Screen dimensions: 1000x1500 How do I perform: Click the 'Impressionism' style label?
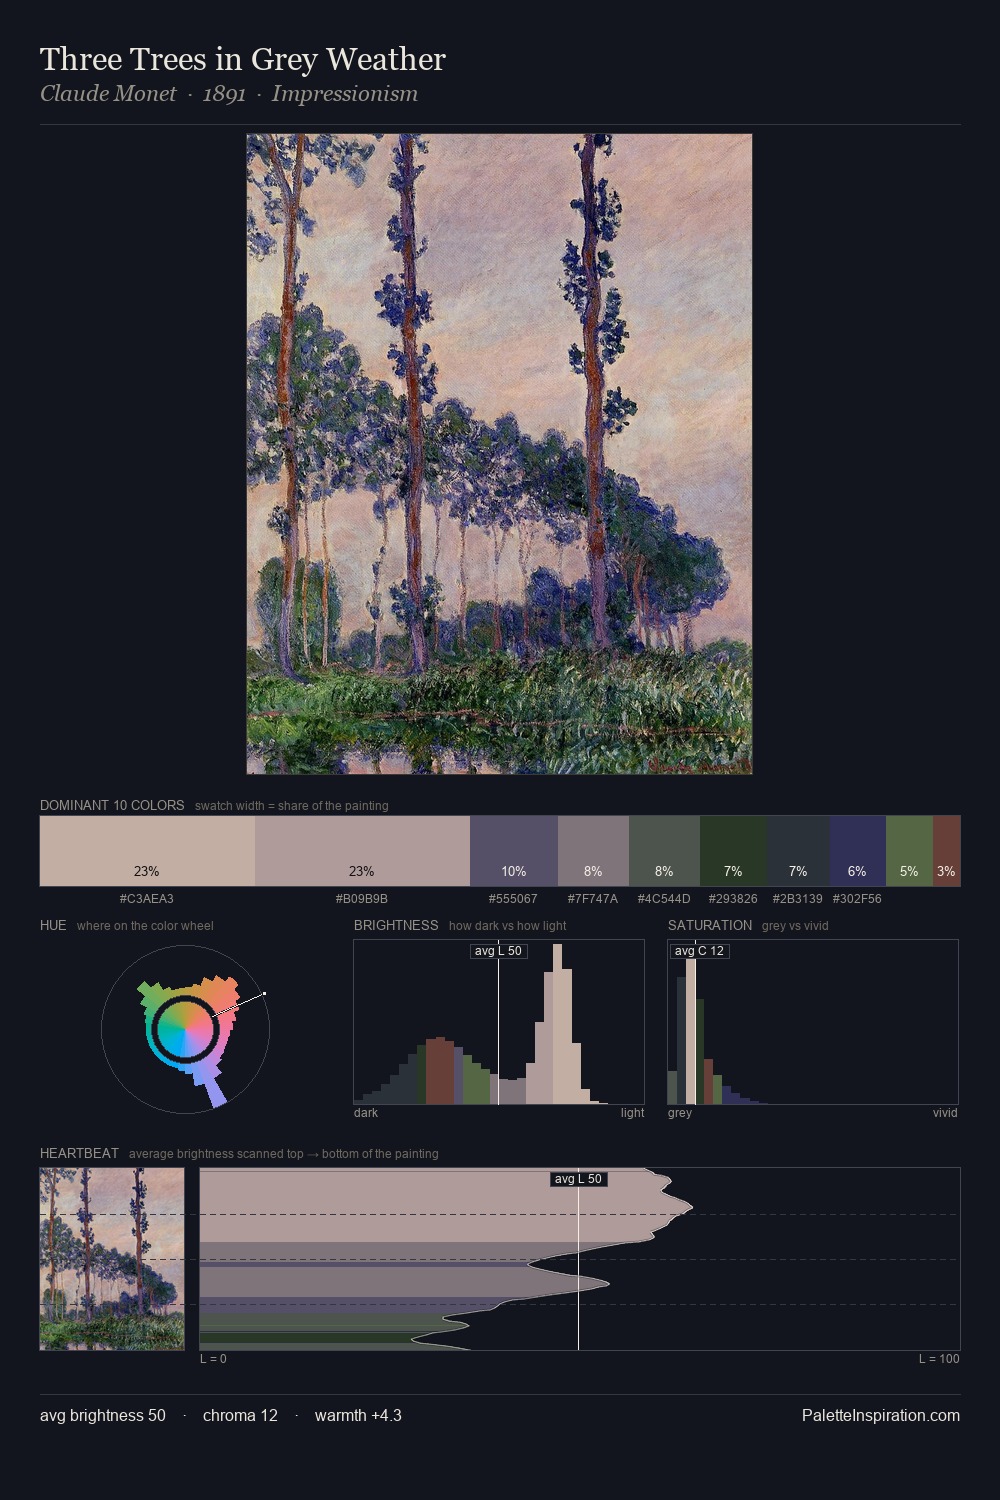click(345, 94)
